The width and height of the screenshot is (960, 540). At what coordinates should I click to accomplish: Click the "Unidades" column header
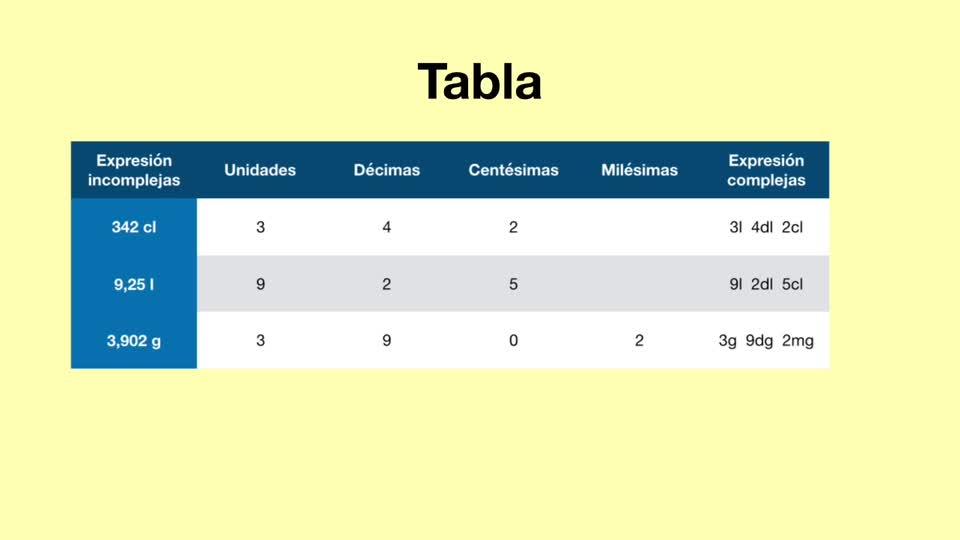click(260, 170)
